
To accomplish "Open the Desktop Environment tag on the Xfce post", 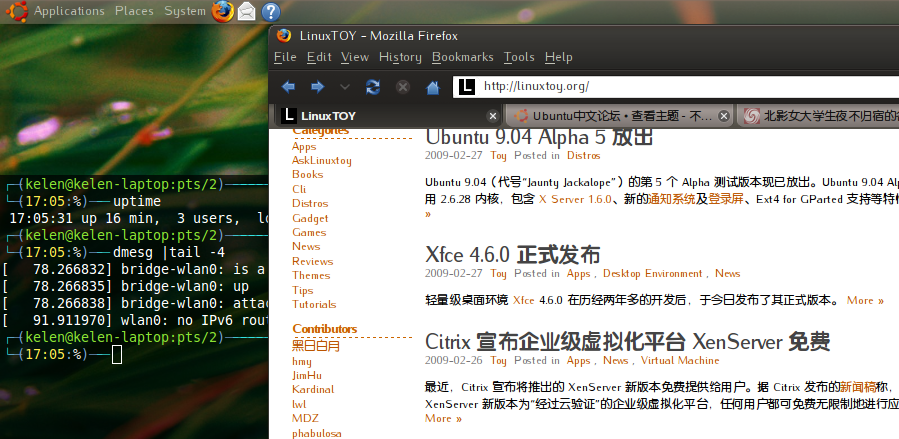I will point(652,274).
